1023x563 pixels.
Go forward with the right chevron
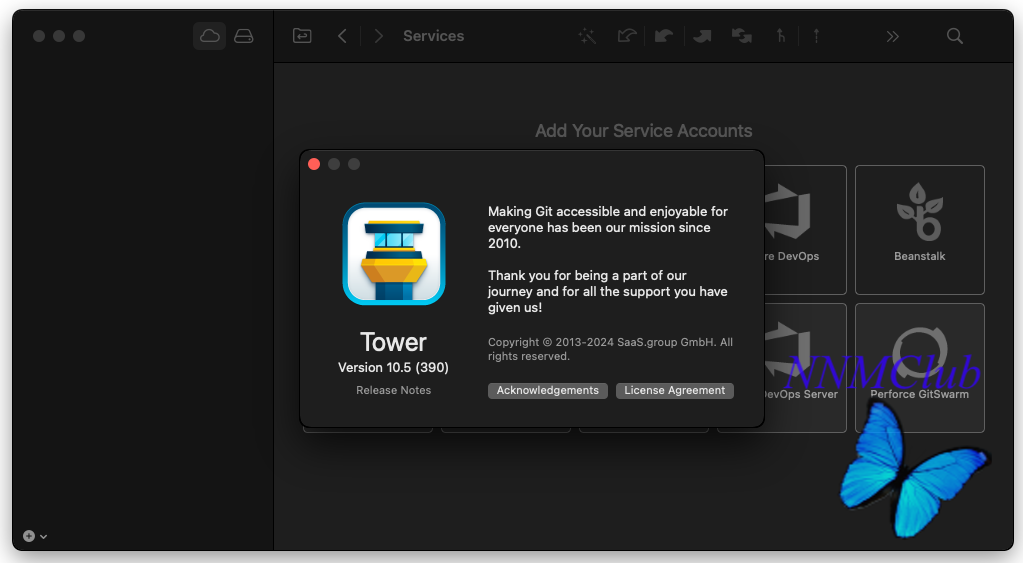tap(378, 36)
